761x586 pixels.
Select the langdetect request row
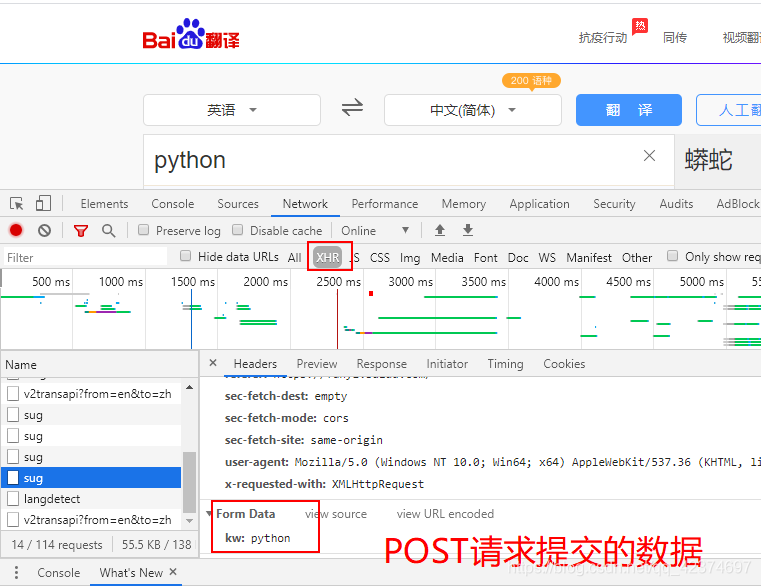91,499
